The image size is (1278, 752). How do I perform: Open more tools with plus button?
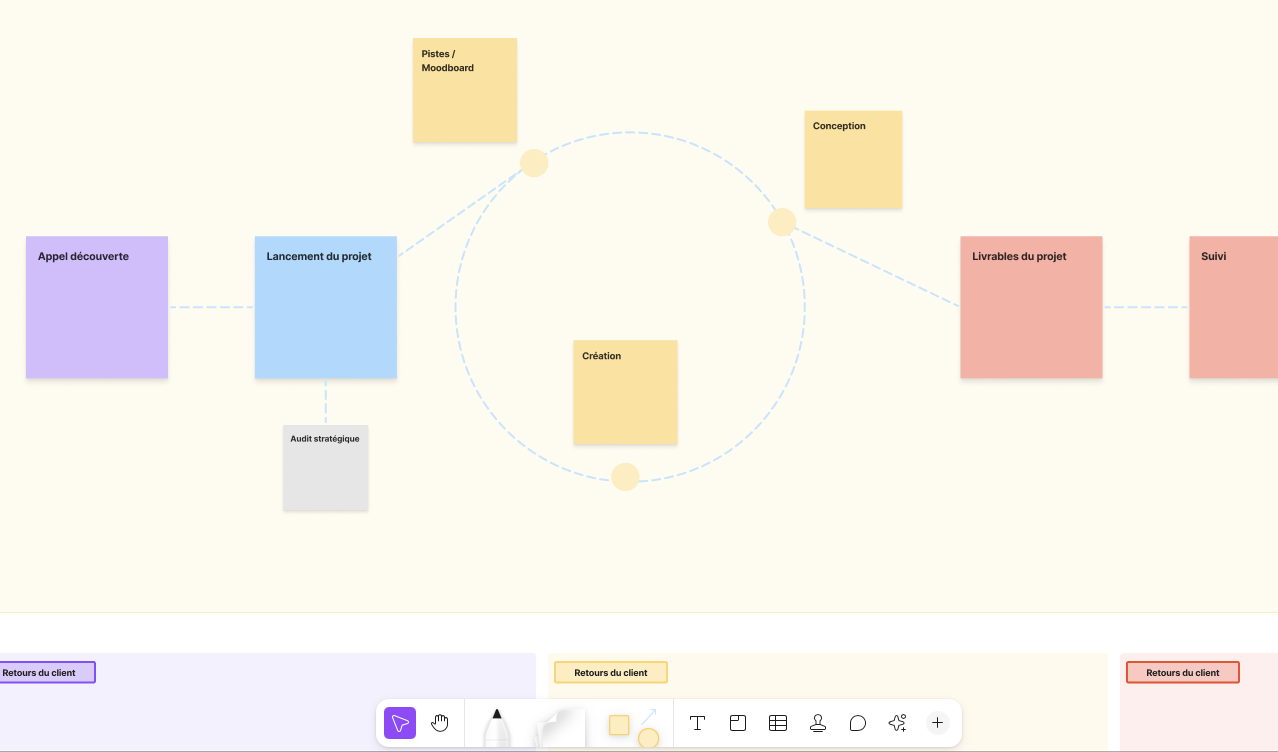937,723
